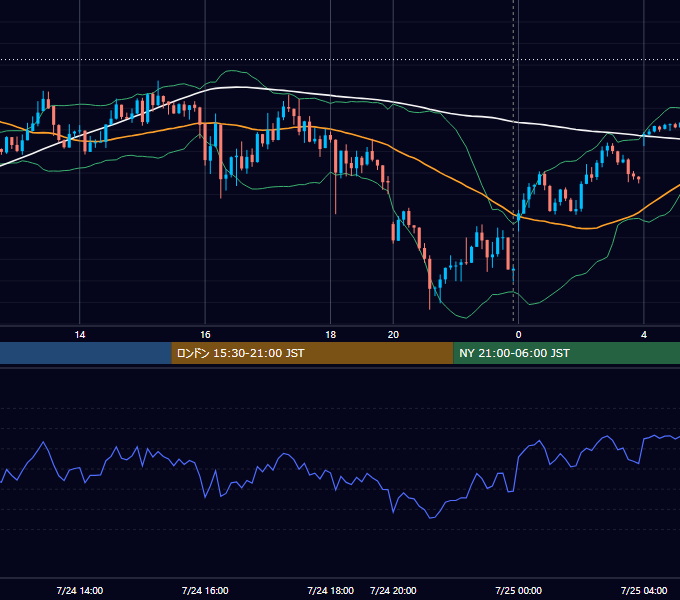The image size is (680, 600).
Task: Click the 20 hour label on price chart
Action: coord(393,335)
